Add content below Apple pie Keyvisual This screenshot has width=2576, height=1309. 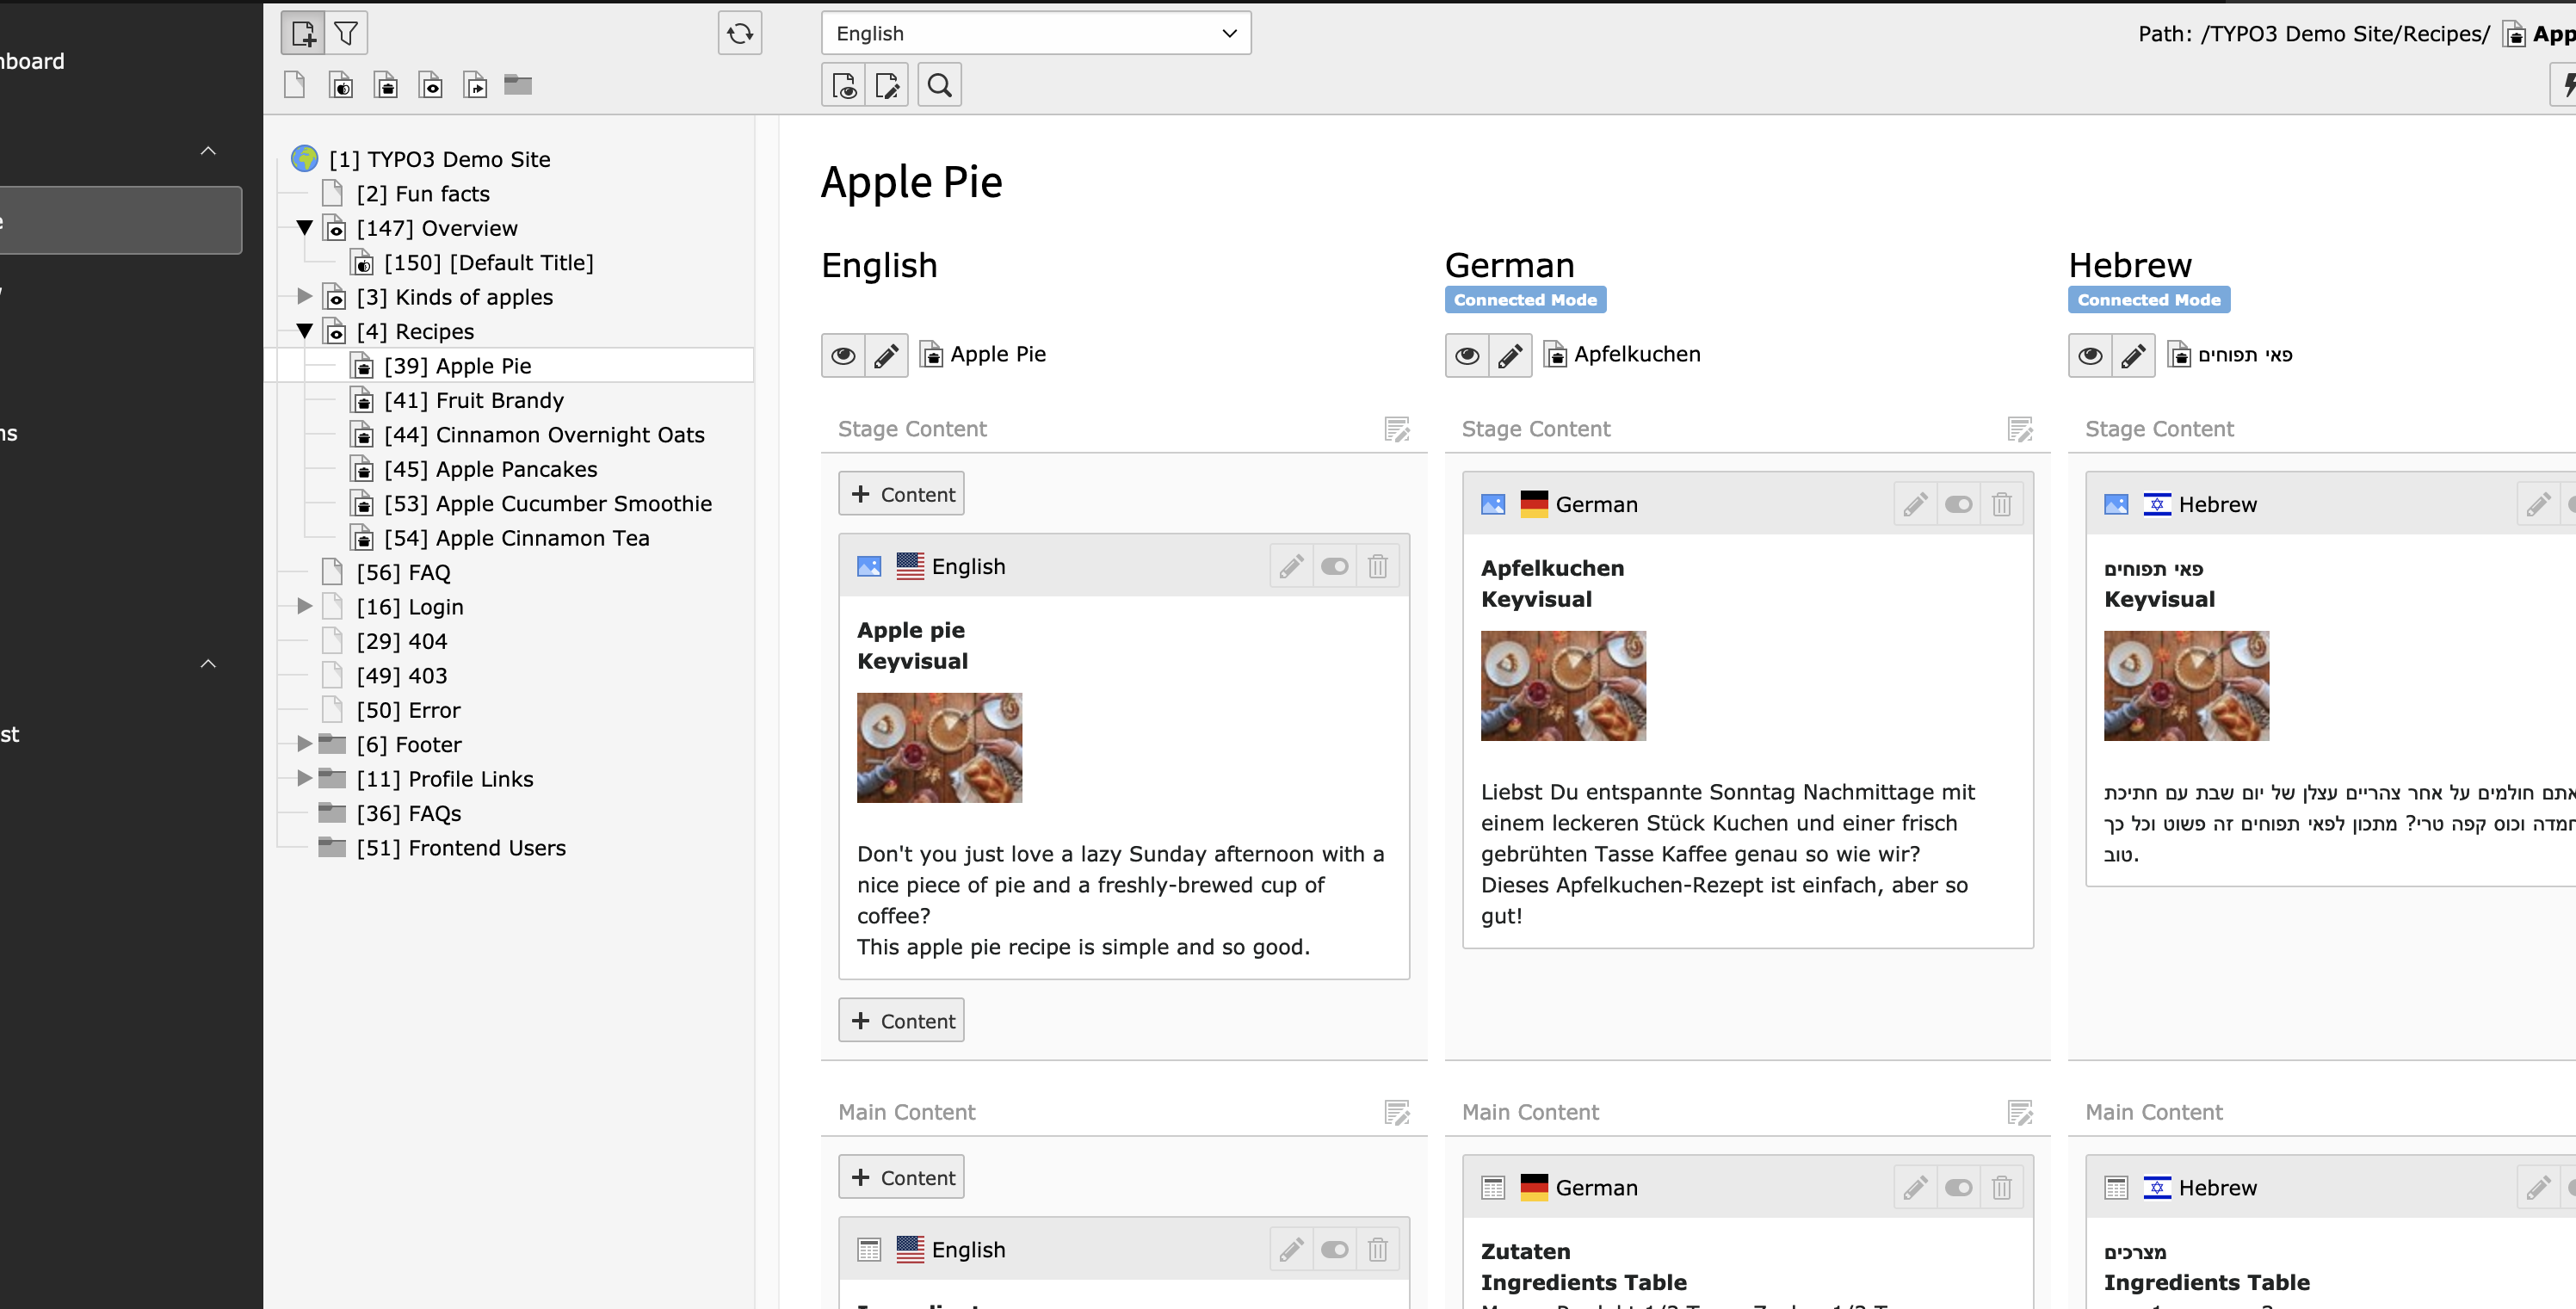pos(901,1021)
